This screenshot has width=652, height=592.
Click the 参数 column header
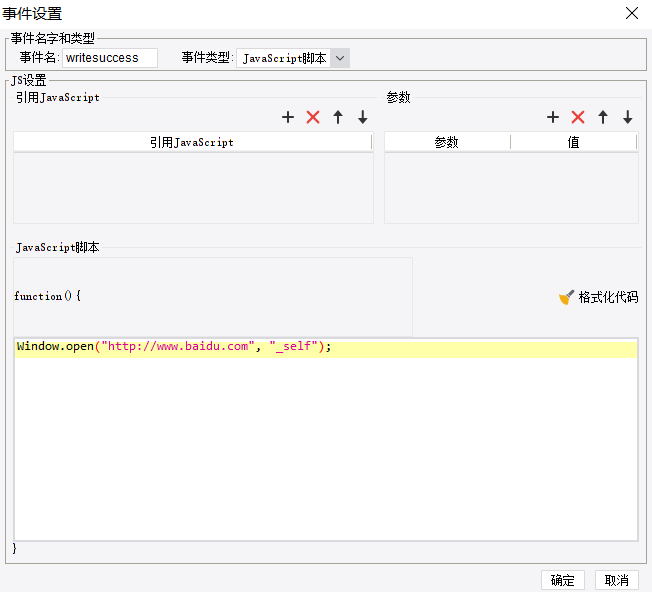click(x=447, y=142)
